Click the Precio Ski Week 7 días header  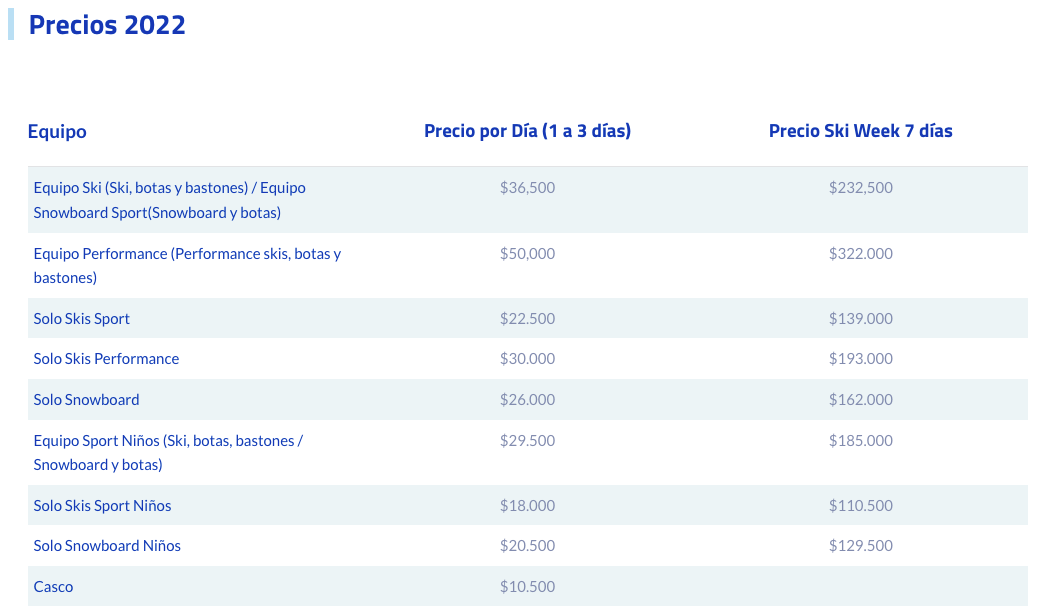click(x=860, y=130)
